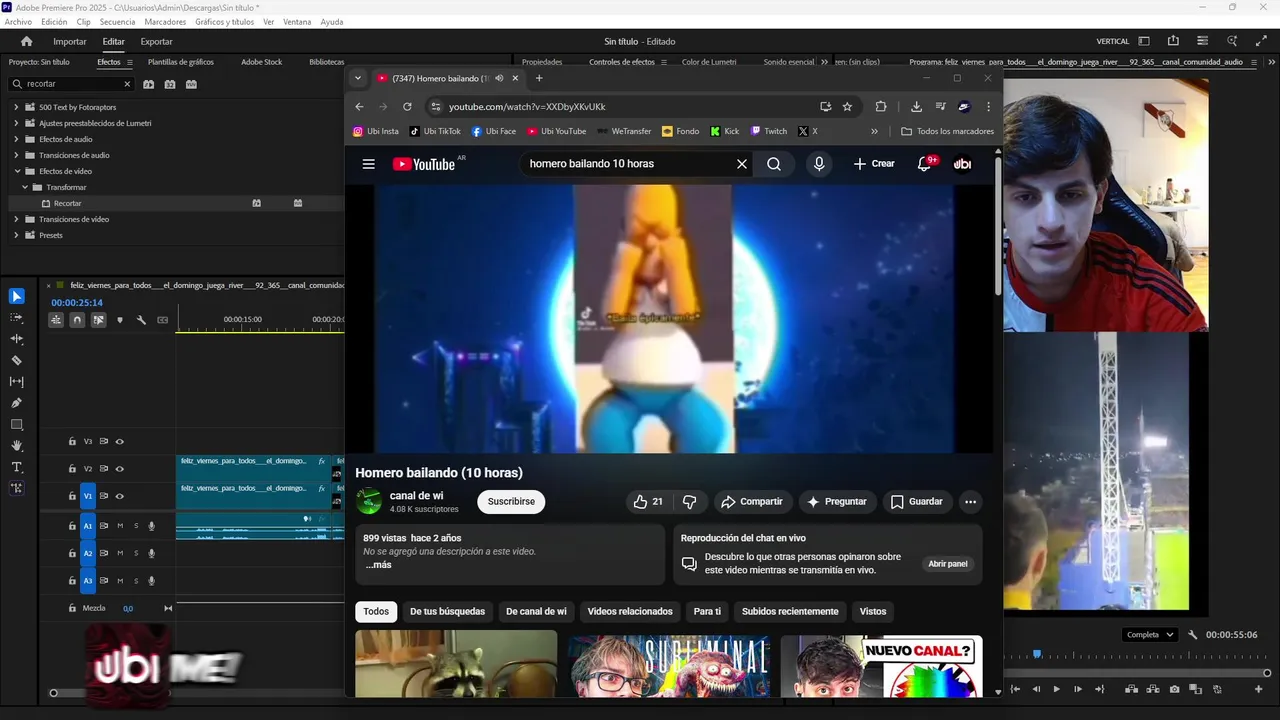
Task: Click the YouTube search magnifier button
Action: (774, 164)
